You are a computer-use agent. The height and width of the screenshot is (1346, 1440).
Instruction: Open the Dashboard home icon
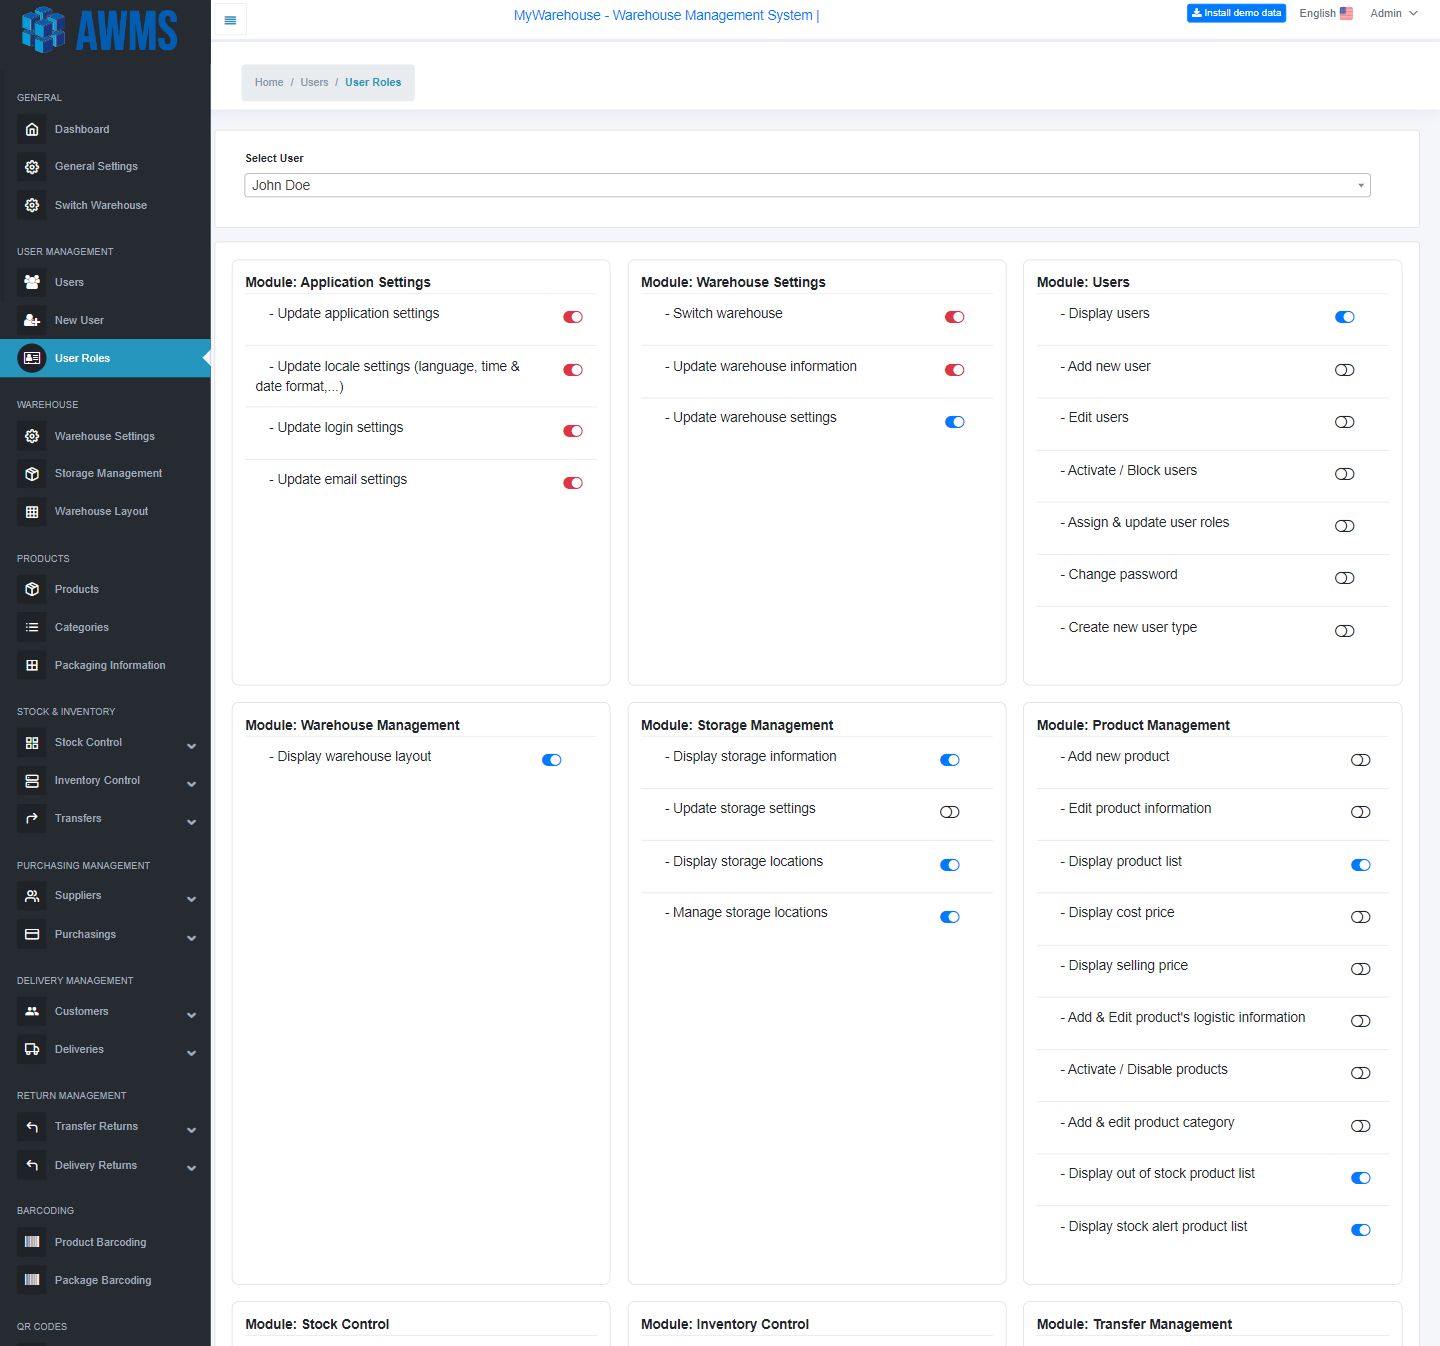pos(32,129)
